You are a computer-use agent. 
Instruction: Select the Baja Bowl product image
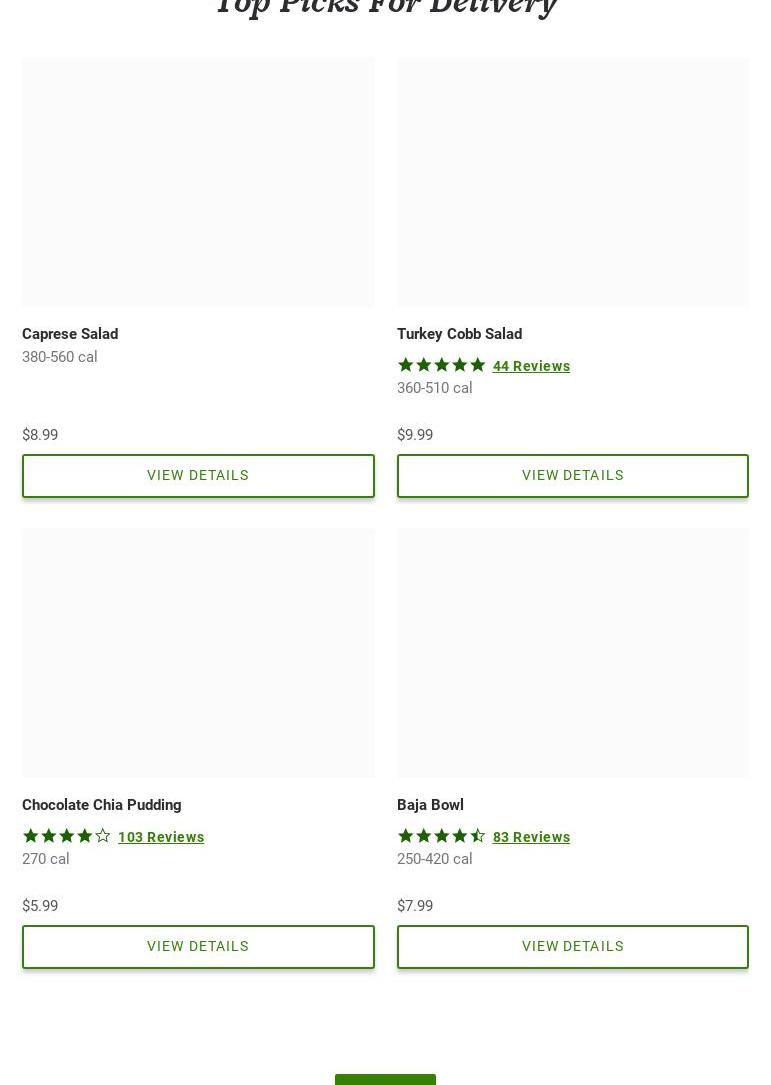pyautogui.click(x=572, y=653)
